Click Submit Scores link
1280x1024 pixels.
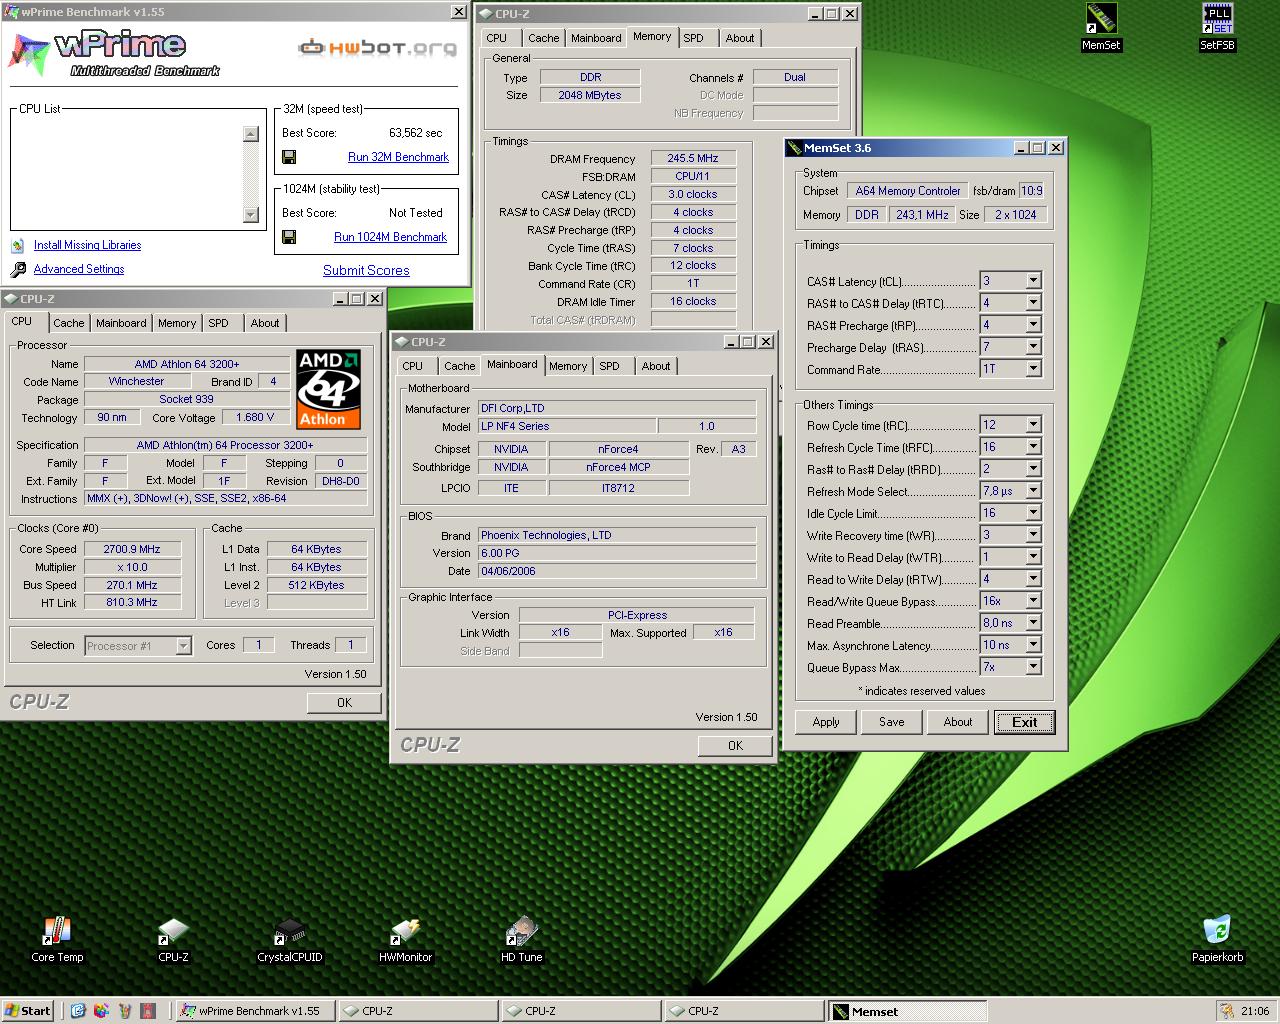pos(366,270)
